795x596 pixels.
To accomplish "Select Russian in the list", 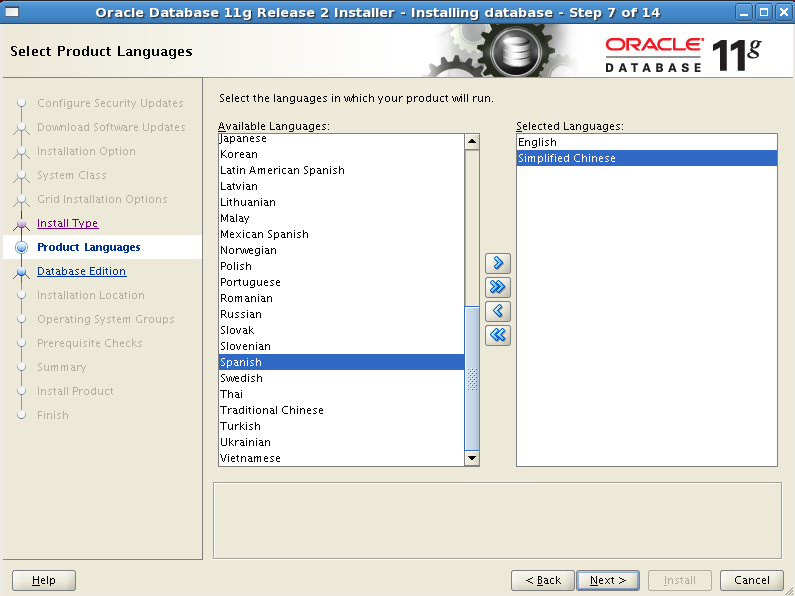I will coord(341,314).
